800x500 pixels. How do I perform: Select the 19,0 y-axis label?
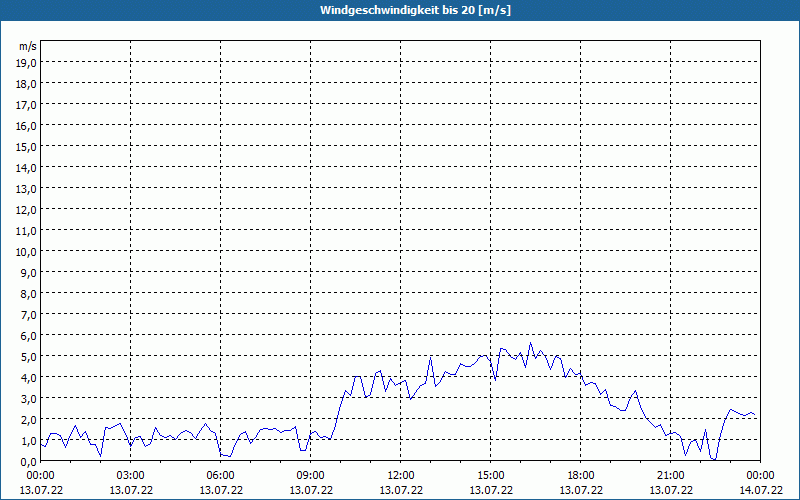point(26,63)
